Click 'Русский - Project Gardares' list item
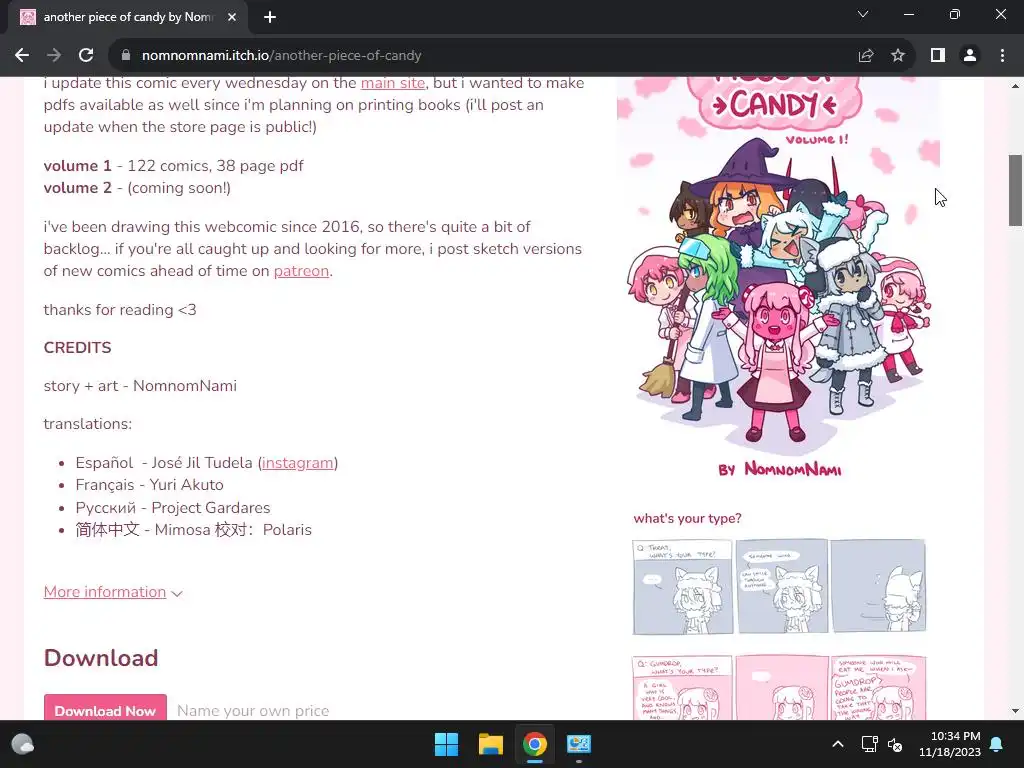1024x768 pixels. click(172, 507)
